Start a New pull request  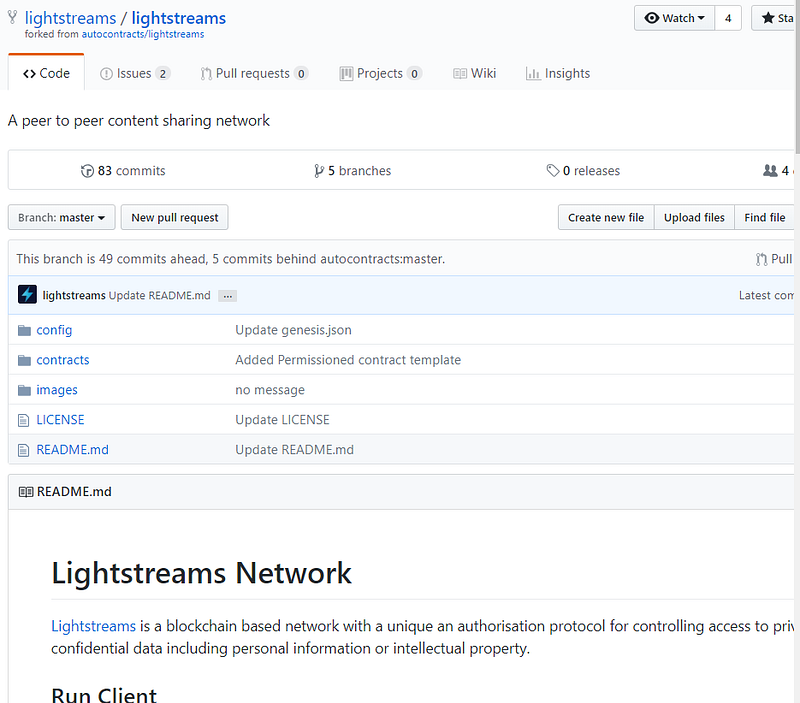click(174, 217)
